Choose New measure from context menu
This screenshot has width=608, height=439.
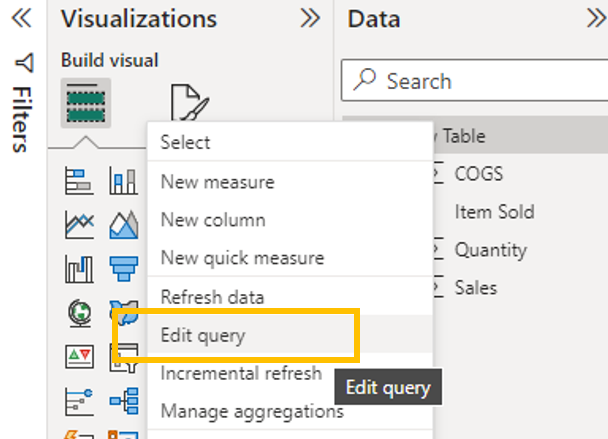217,182
